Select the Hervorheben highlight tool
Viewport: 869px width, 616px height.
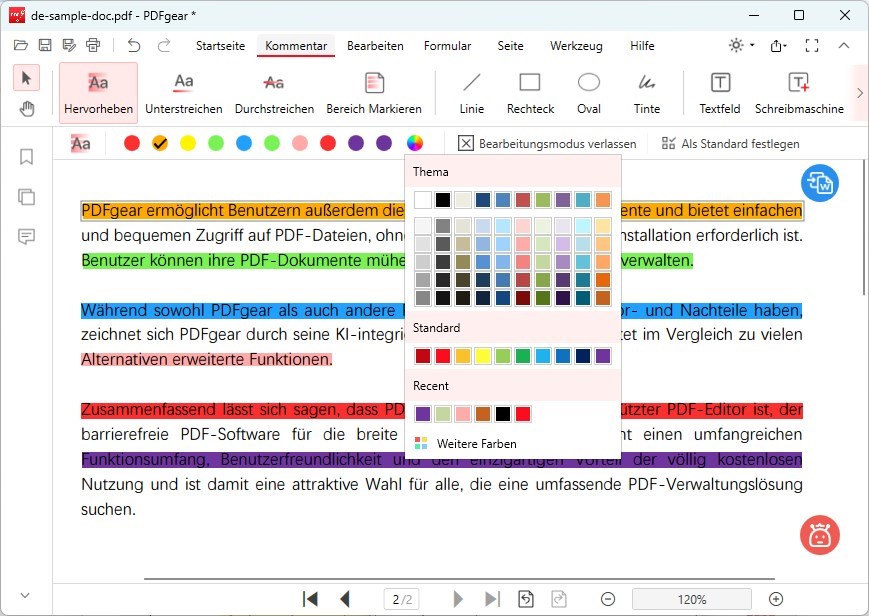click(98, 91)
